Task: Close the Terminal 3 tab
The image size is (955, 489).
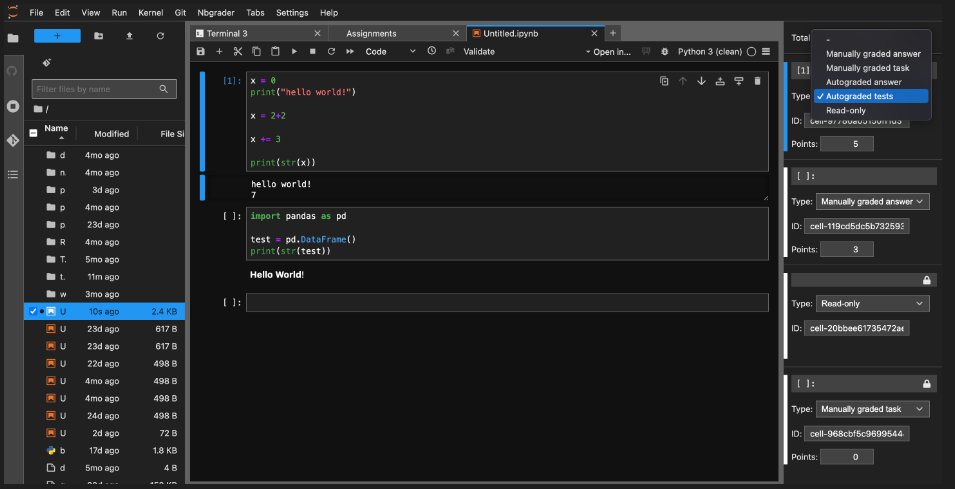Action: tap(317, 33)
